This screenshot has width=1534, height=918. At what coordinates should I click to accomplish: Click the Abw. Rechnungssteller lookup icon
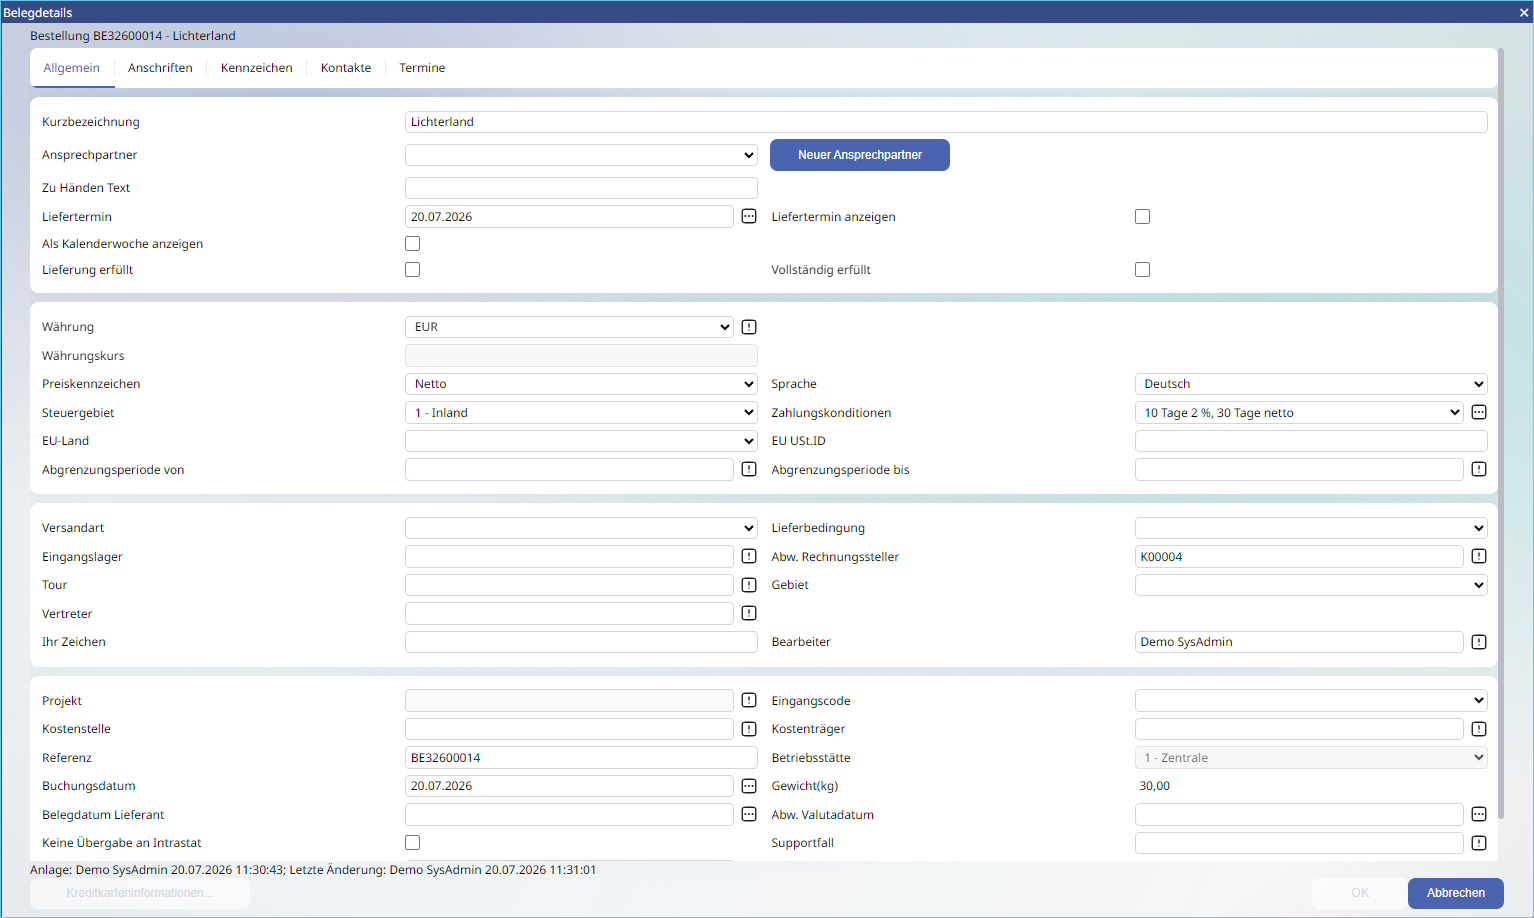pyautogui.click(x=1479, y=556)
